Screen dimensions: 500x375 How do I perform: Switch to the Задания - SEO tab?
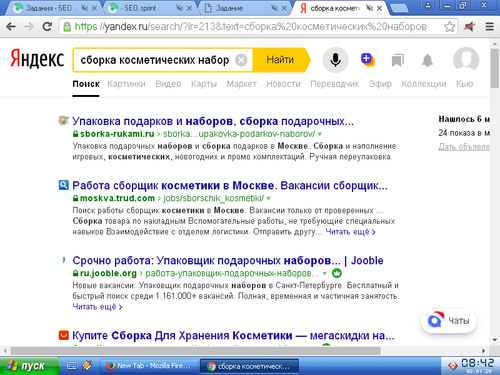(x=49, y=8)
